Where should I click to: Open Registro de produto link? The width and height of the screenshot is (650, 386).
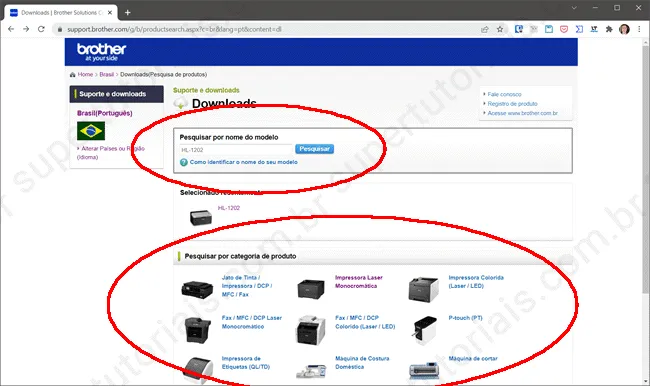point(512,104)
